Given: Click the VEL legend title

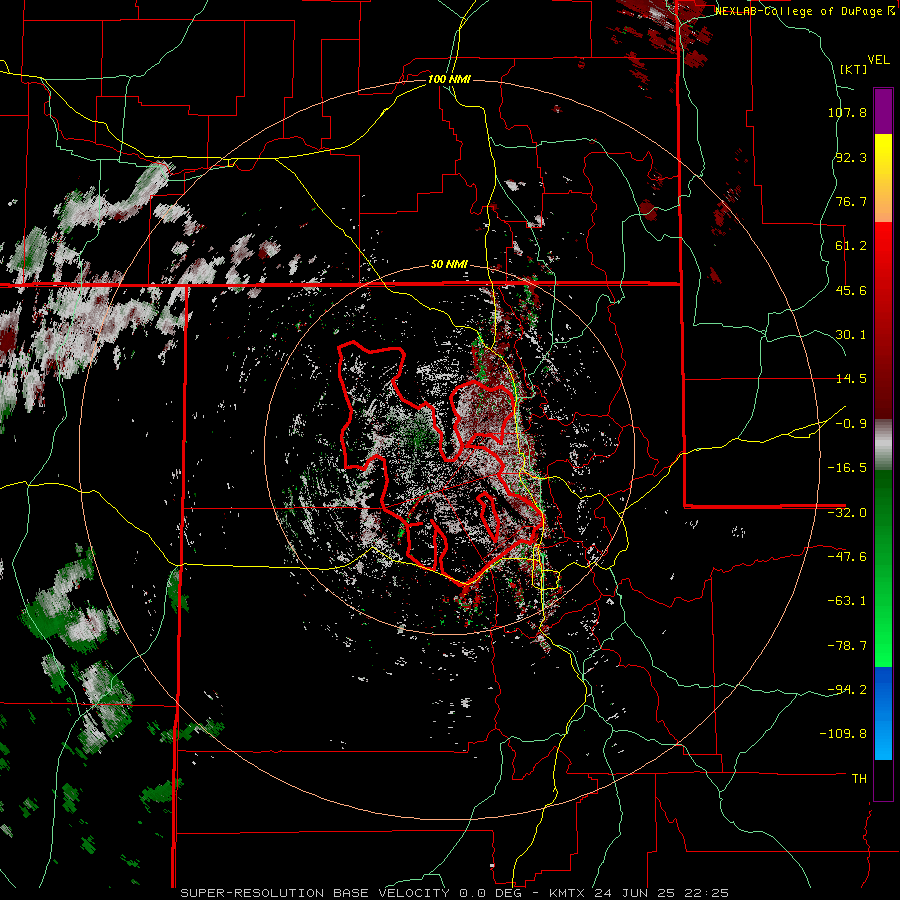Looking at the screenshot, I should coord(878,60).
